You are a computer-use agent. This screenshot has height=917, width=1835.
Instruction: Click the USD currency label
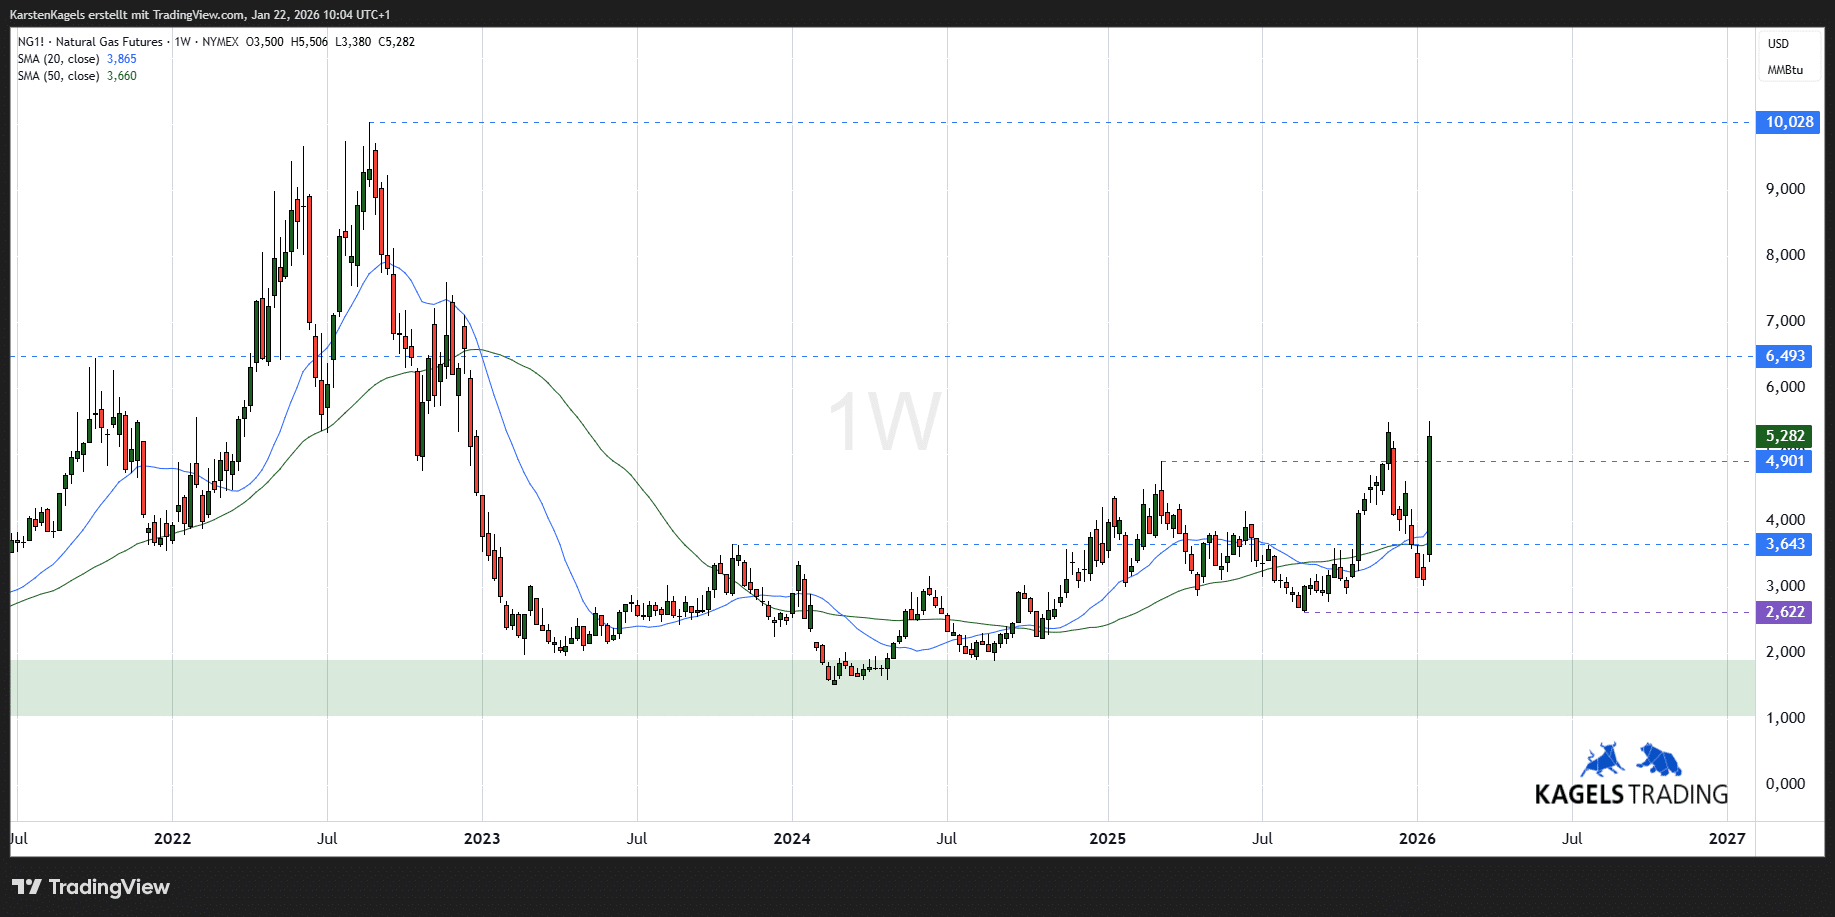point(1778,44)
